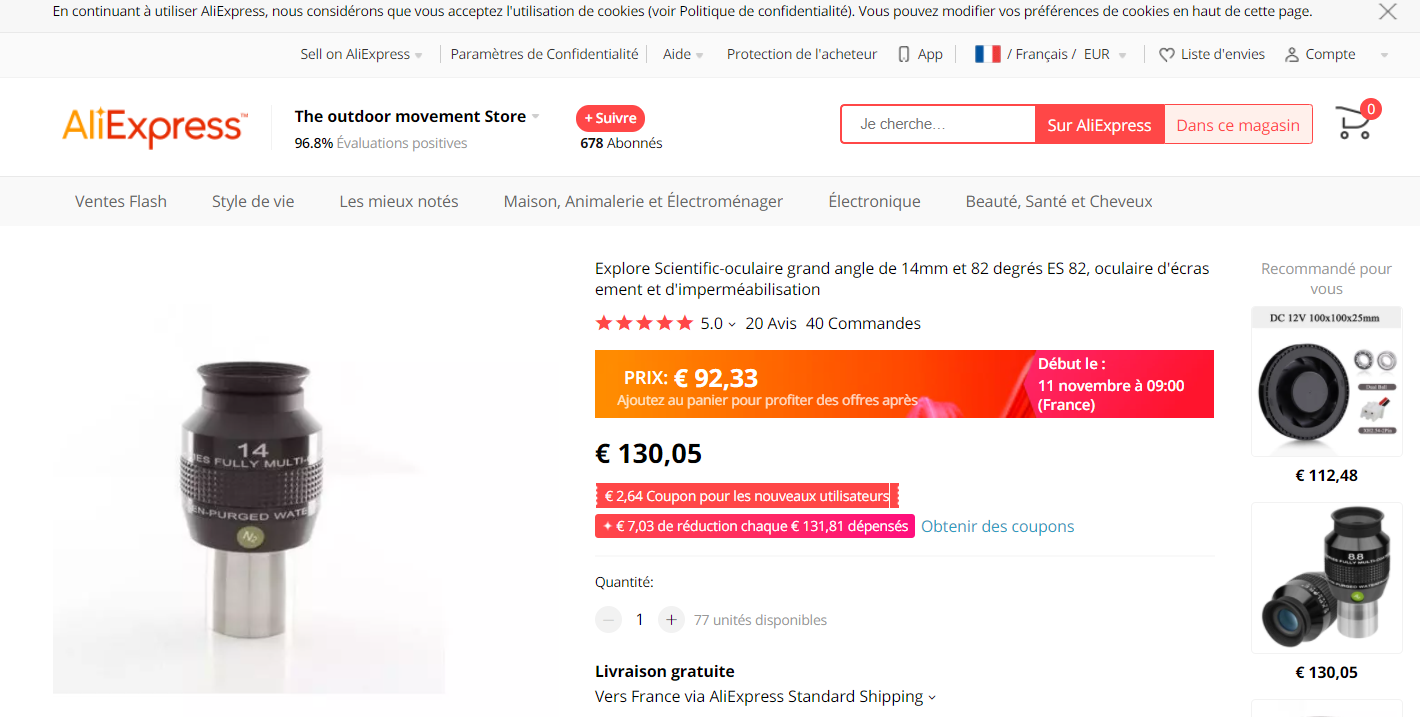Open the Ventes Flash category
Viewport: 1420px width, 717px height.
point(121,201)
